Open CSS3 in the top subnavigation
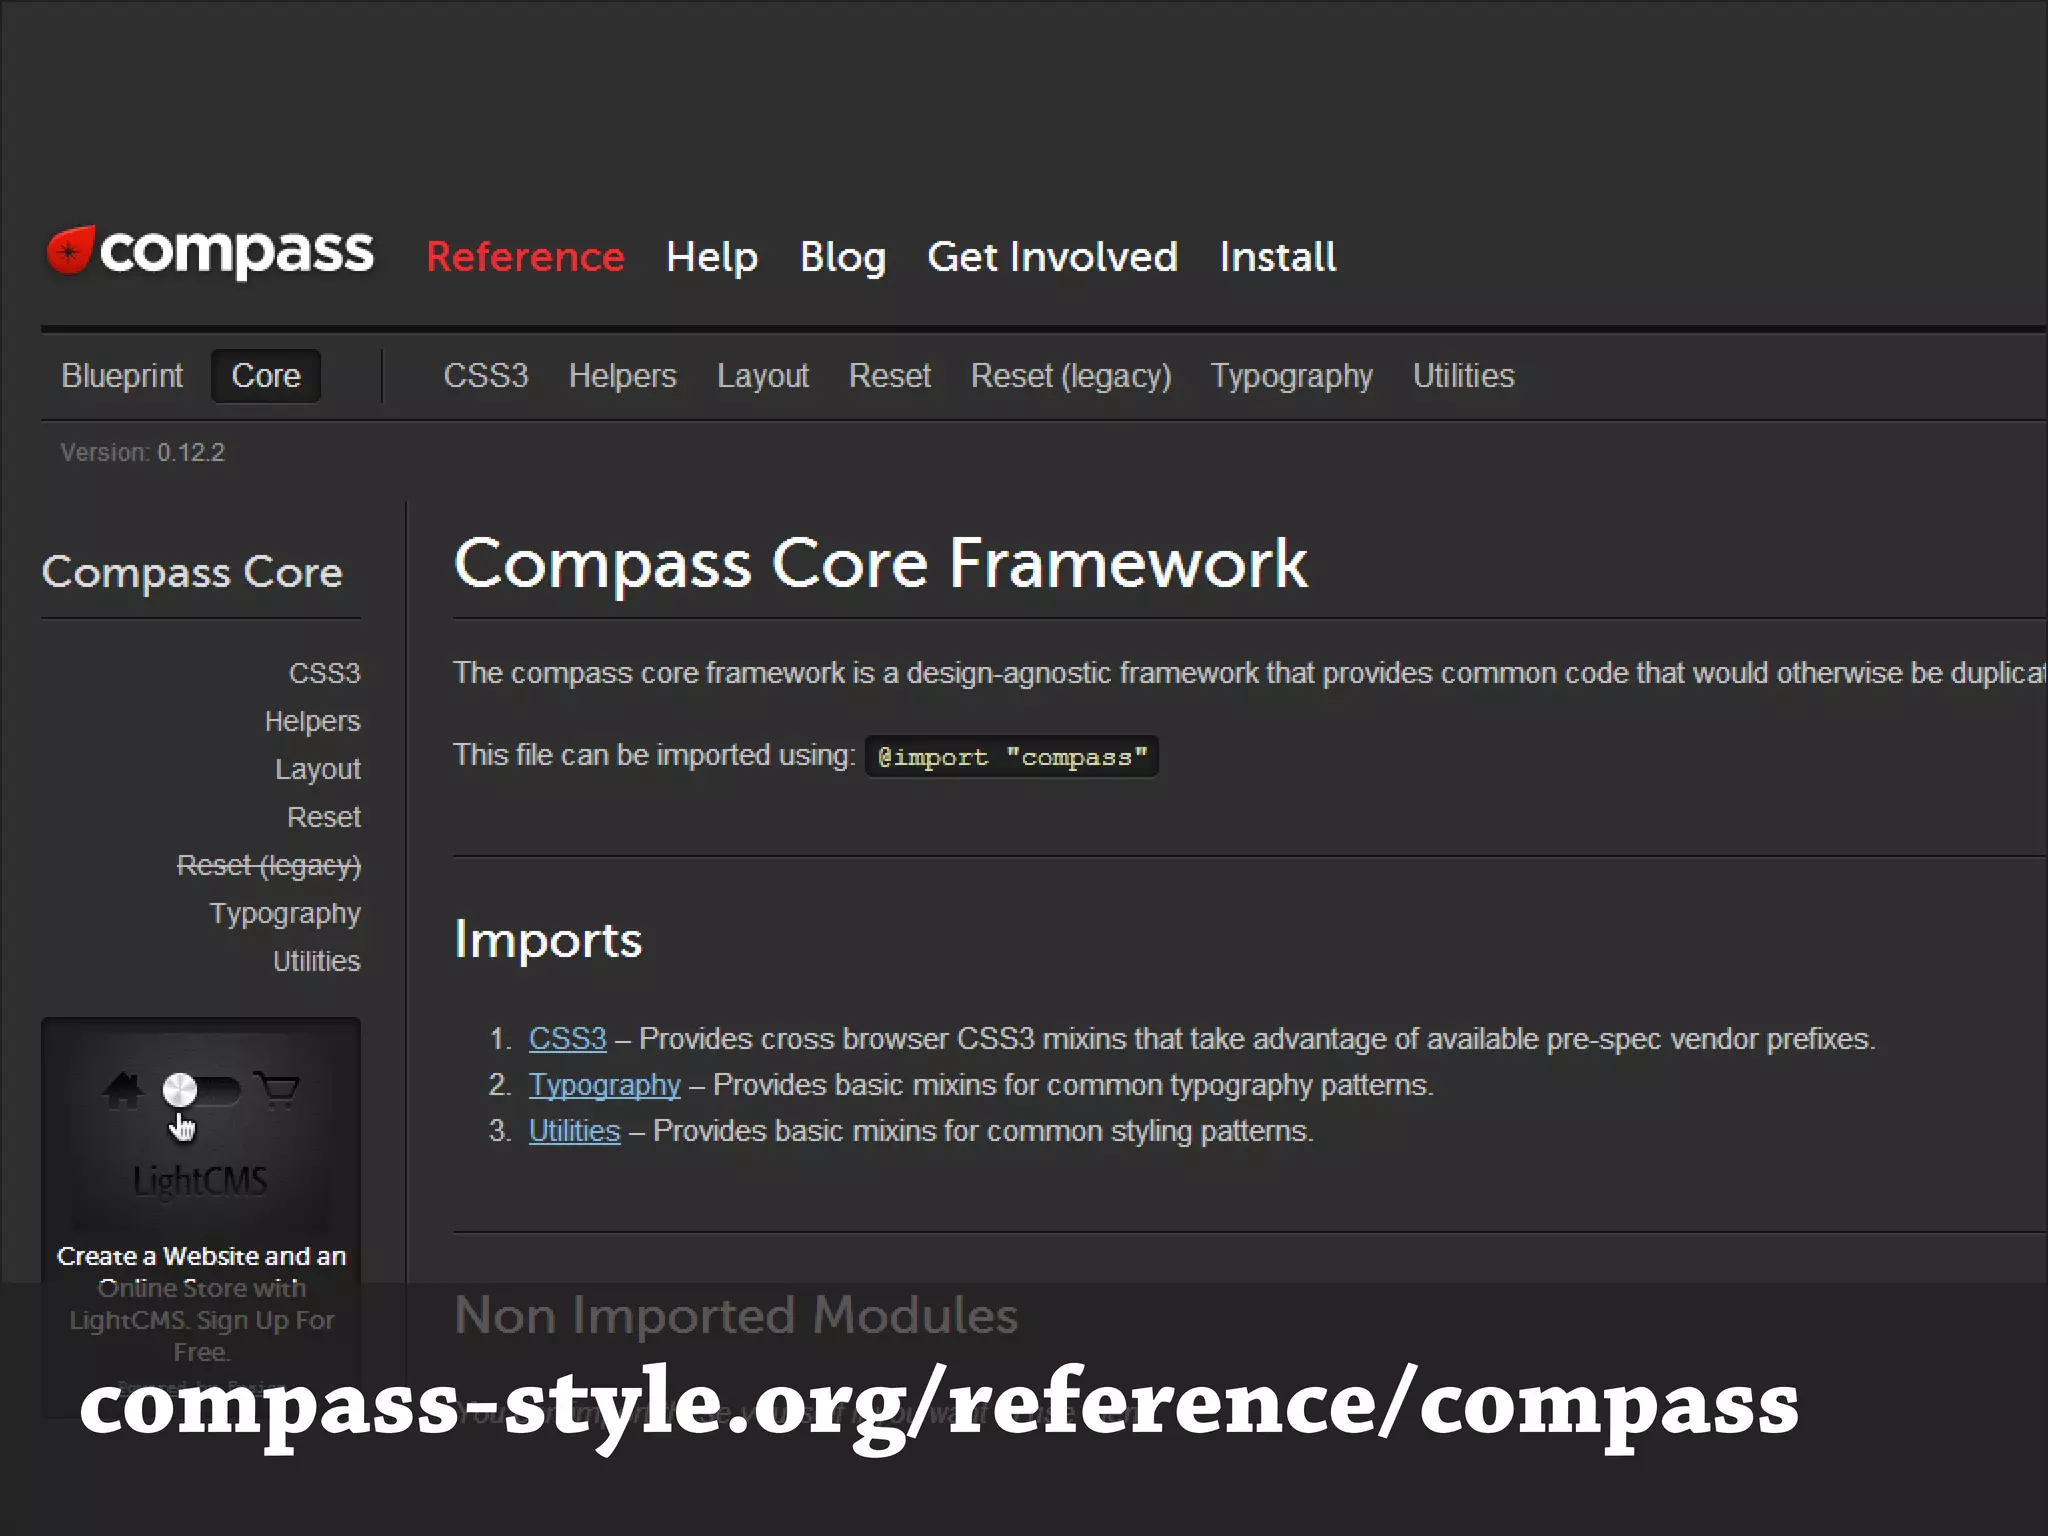Screen dimensions: 2048x1536 click(486, 376)
